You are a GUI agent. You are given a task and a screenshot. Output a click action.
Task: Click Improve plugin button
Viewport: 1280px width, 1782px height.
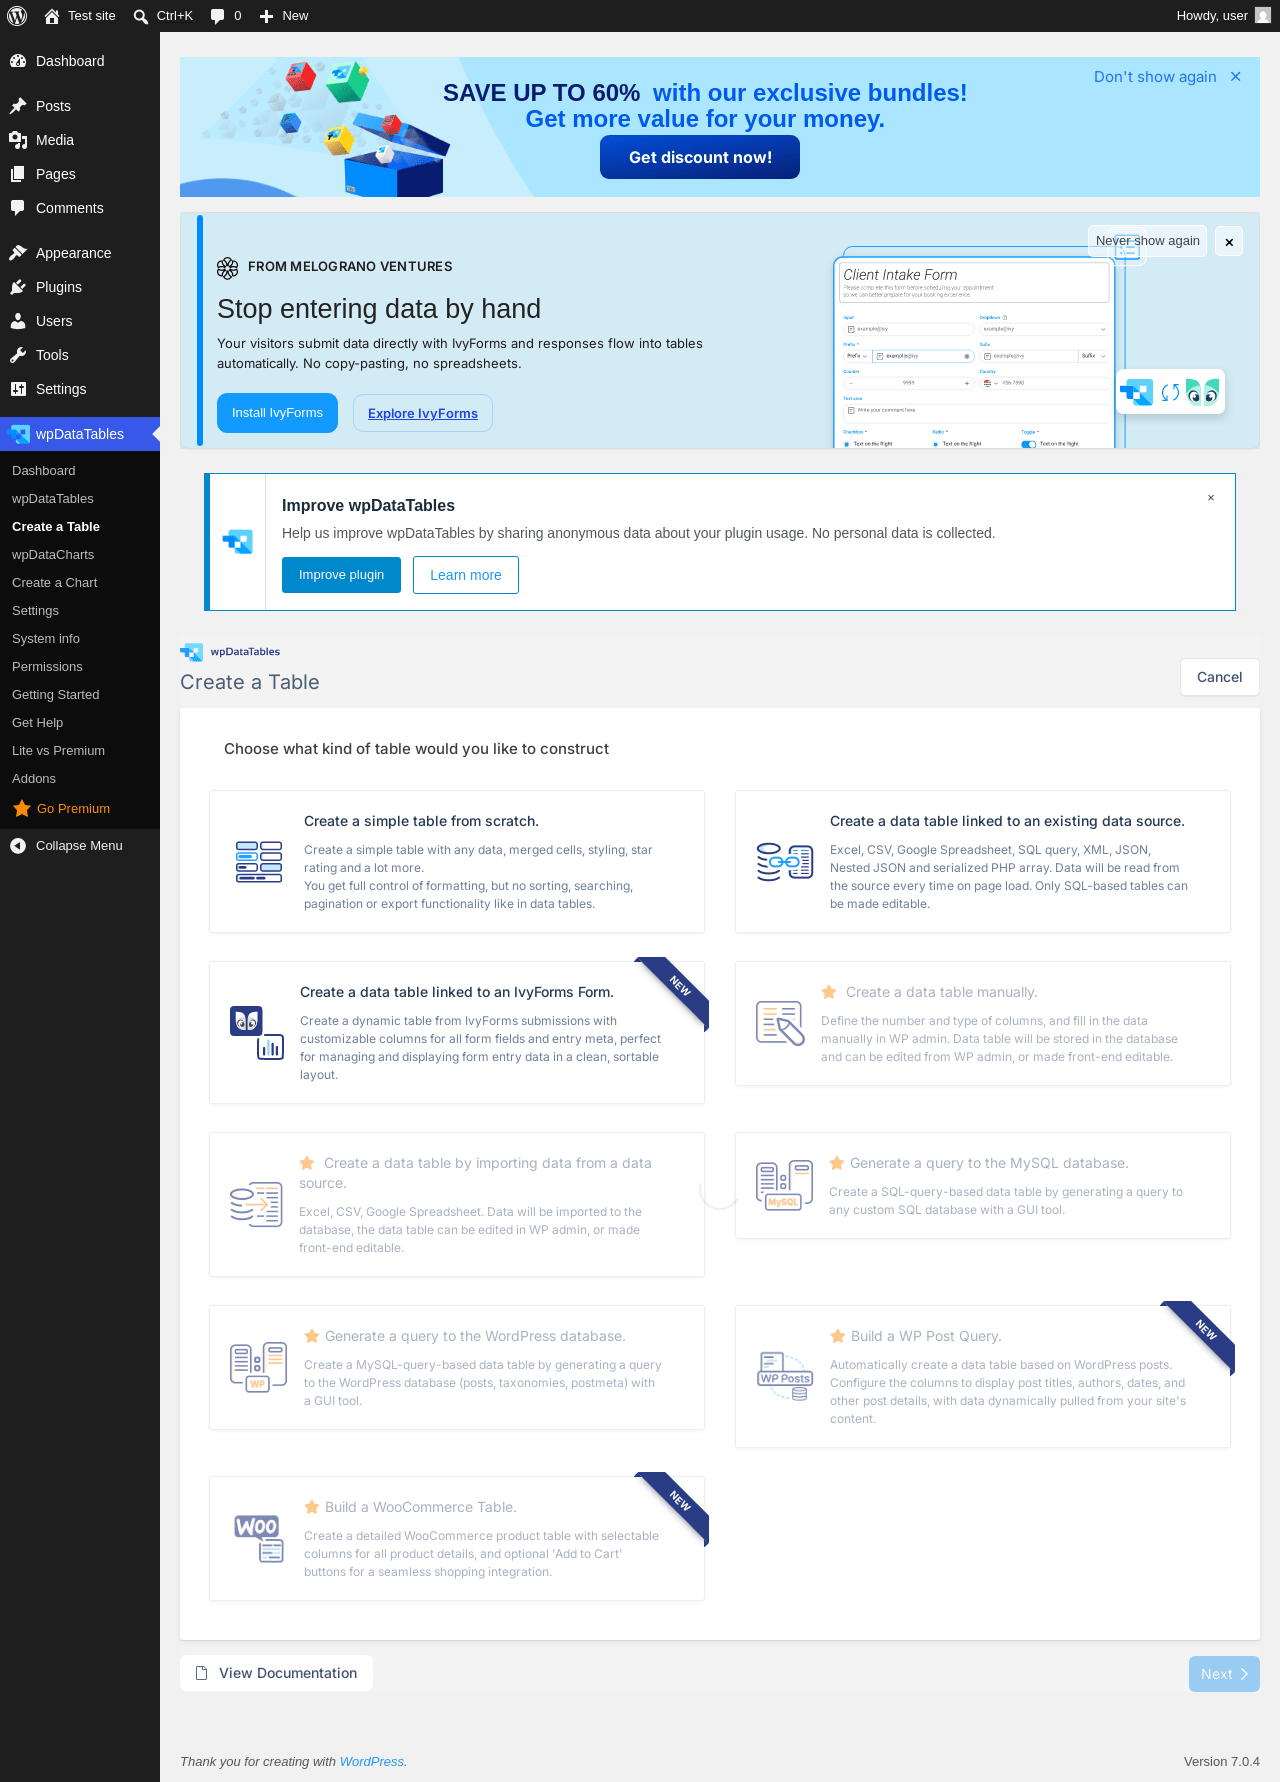pyautogui.click(x=341, y=575)
